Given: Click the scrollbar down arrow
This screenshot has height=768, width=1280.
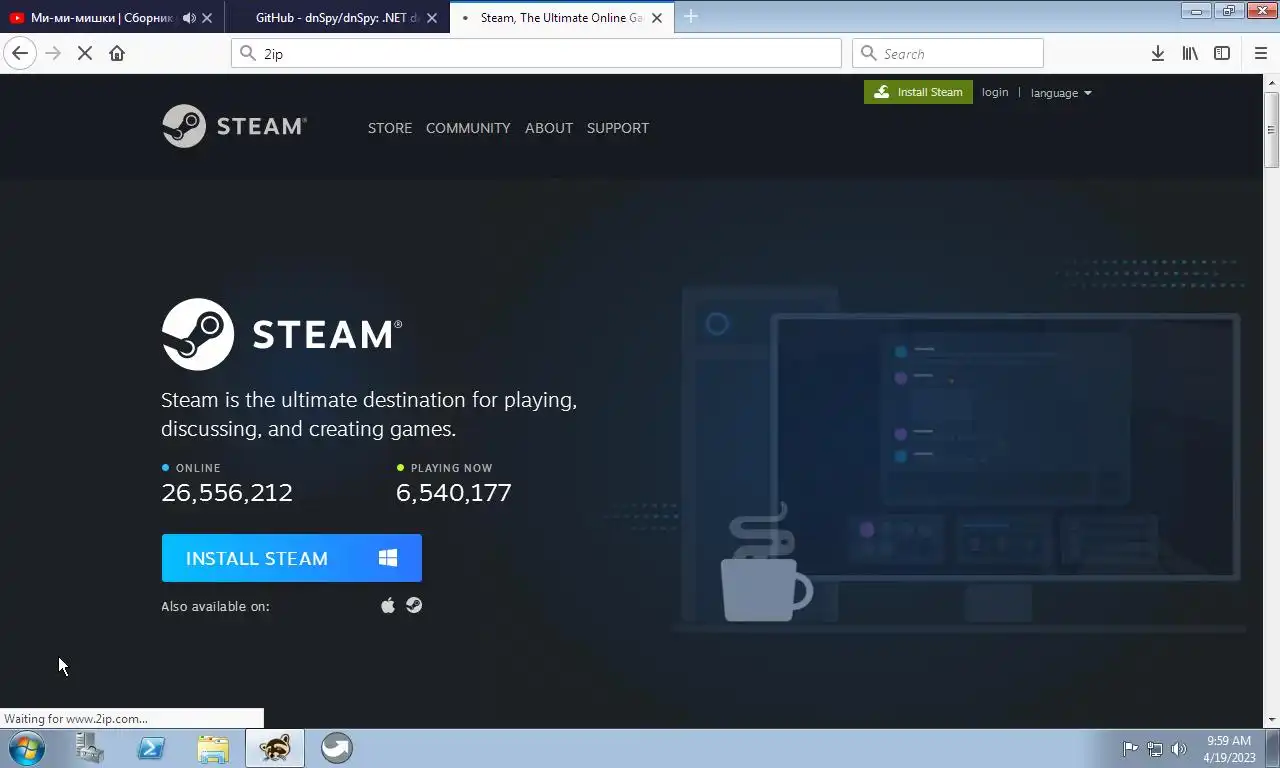Looking at the screenshot, I should (x=1272, y=720).
